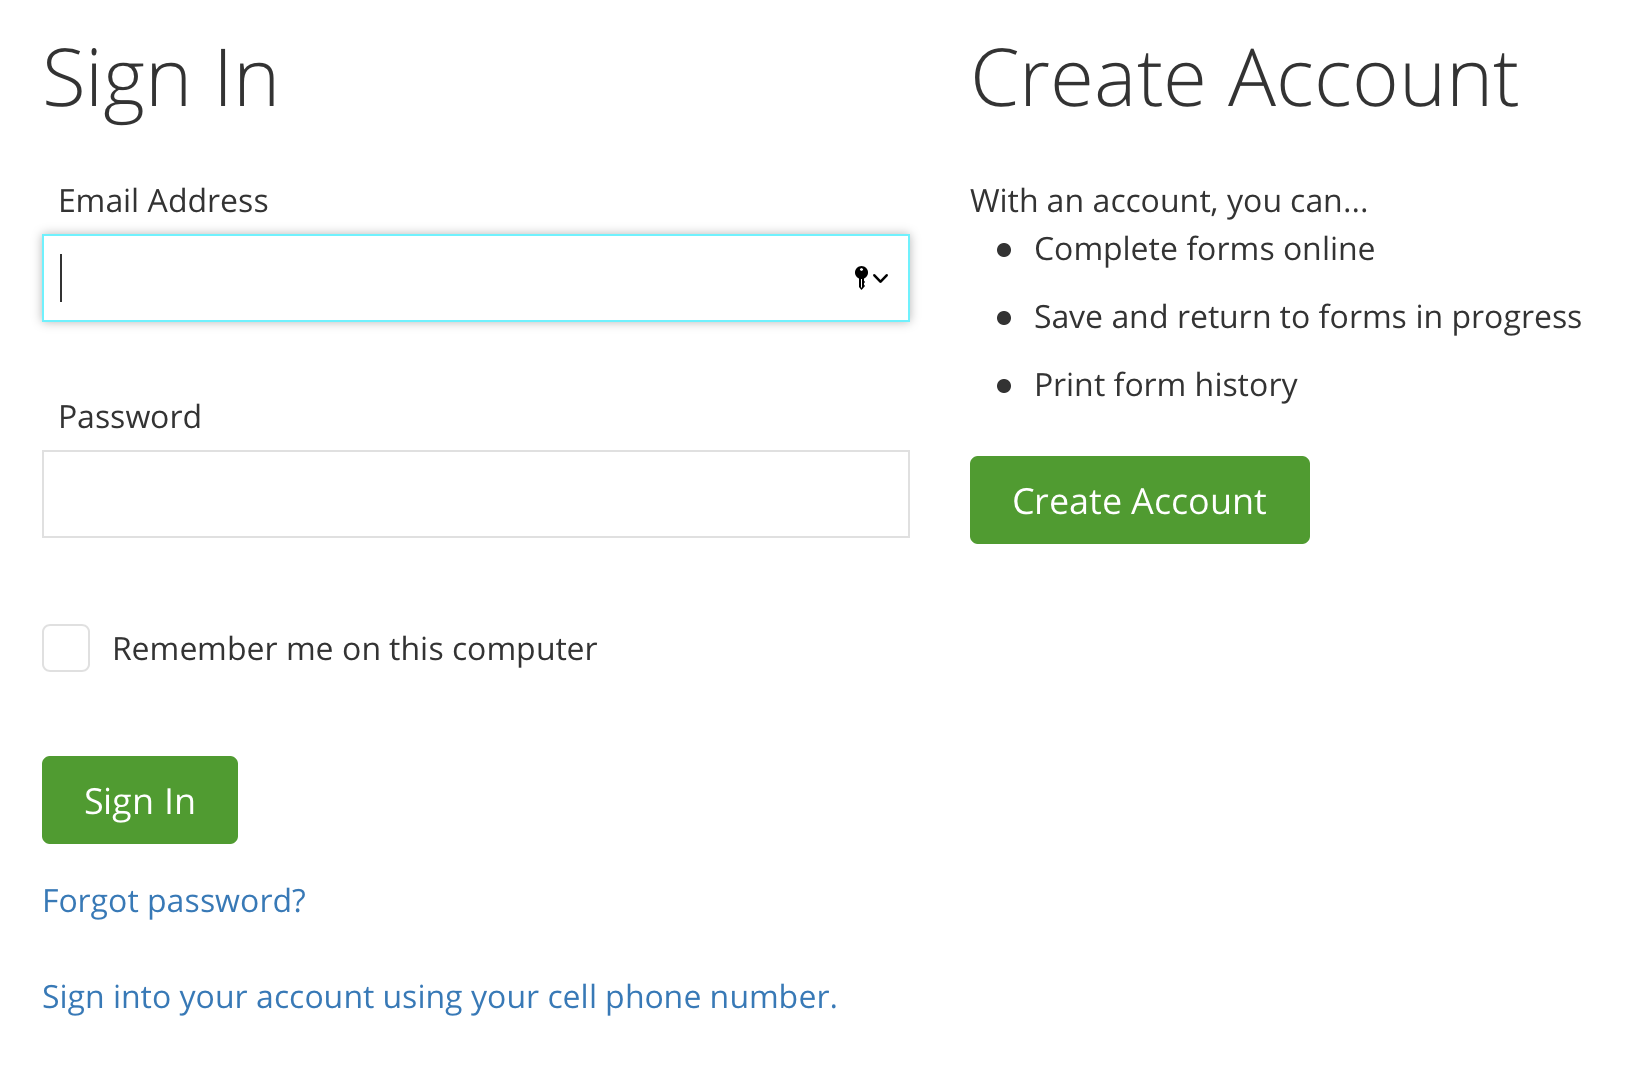1626x1088 pixels.
Task: Click the bullet beside Complete forms online
Action: click(x=1005, y=250)
